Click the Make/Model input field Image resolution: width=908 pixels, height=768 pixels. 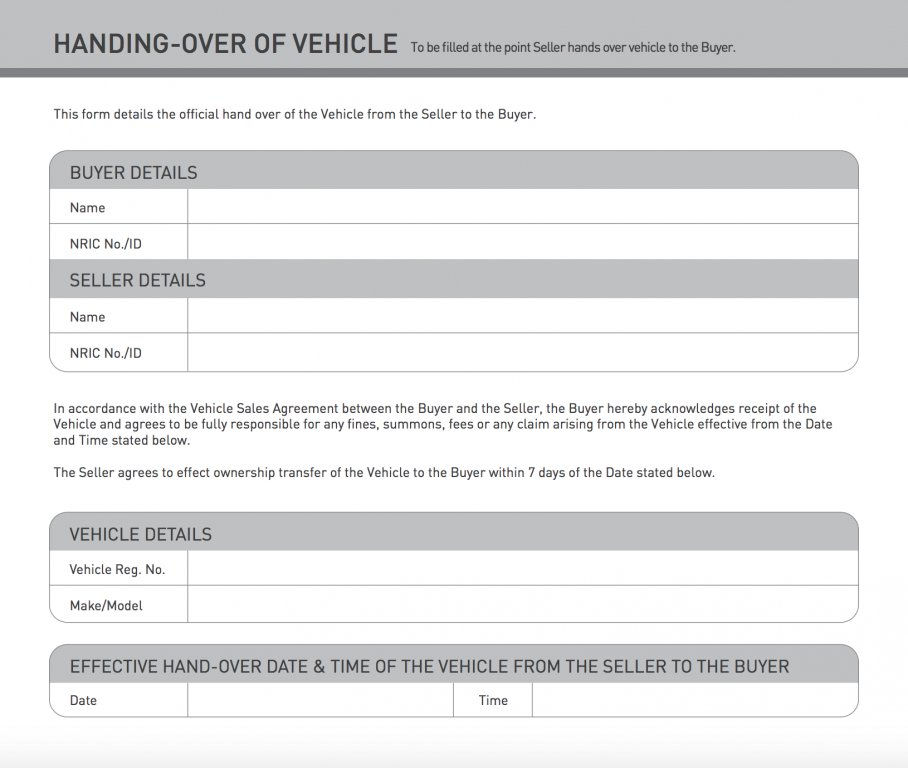click(522, 604)
